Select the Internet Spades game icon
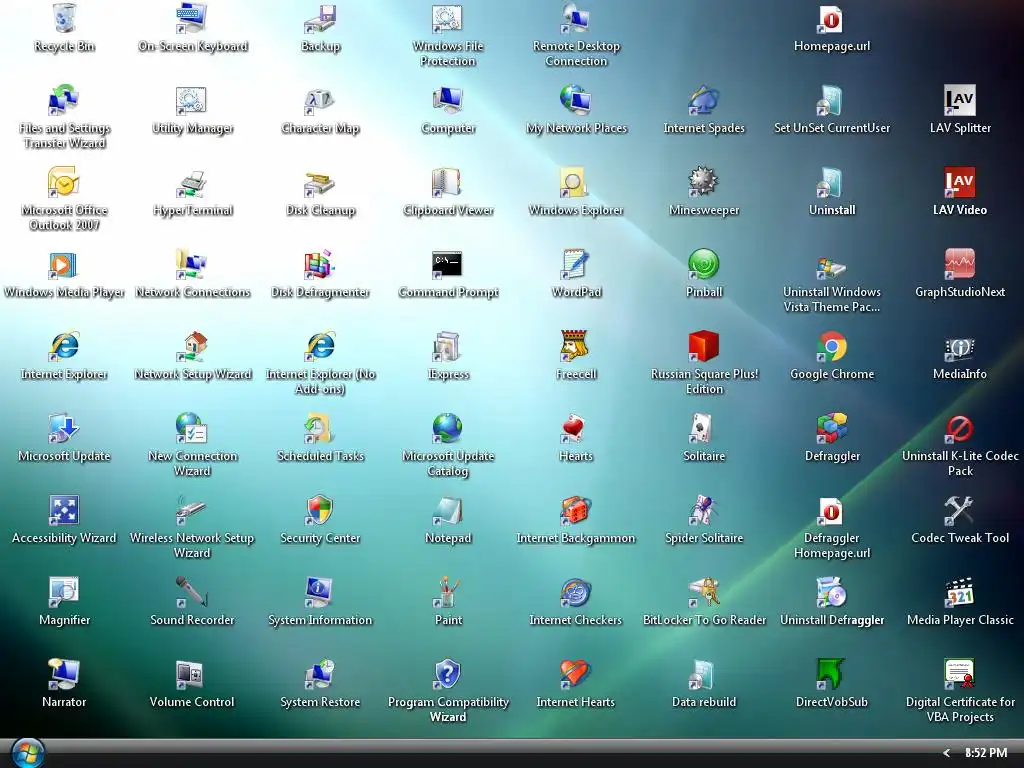Image resolution: width=1024 pixels, height=768 pixels. click(x=704, y=101)
